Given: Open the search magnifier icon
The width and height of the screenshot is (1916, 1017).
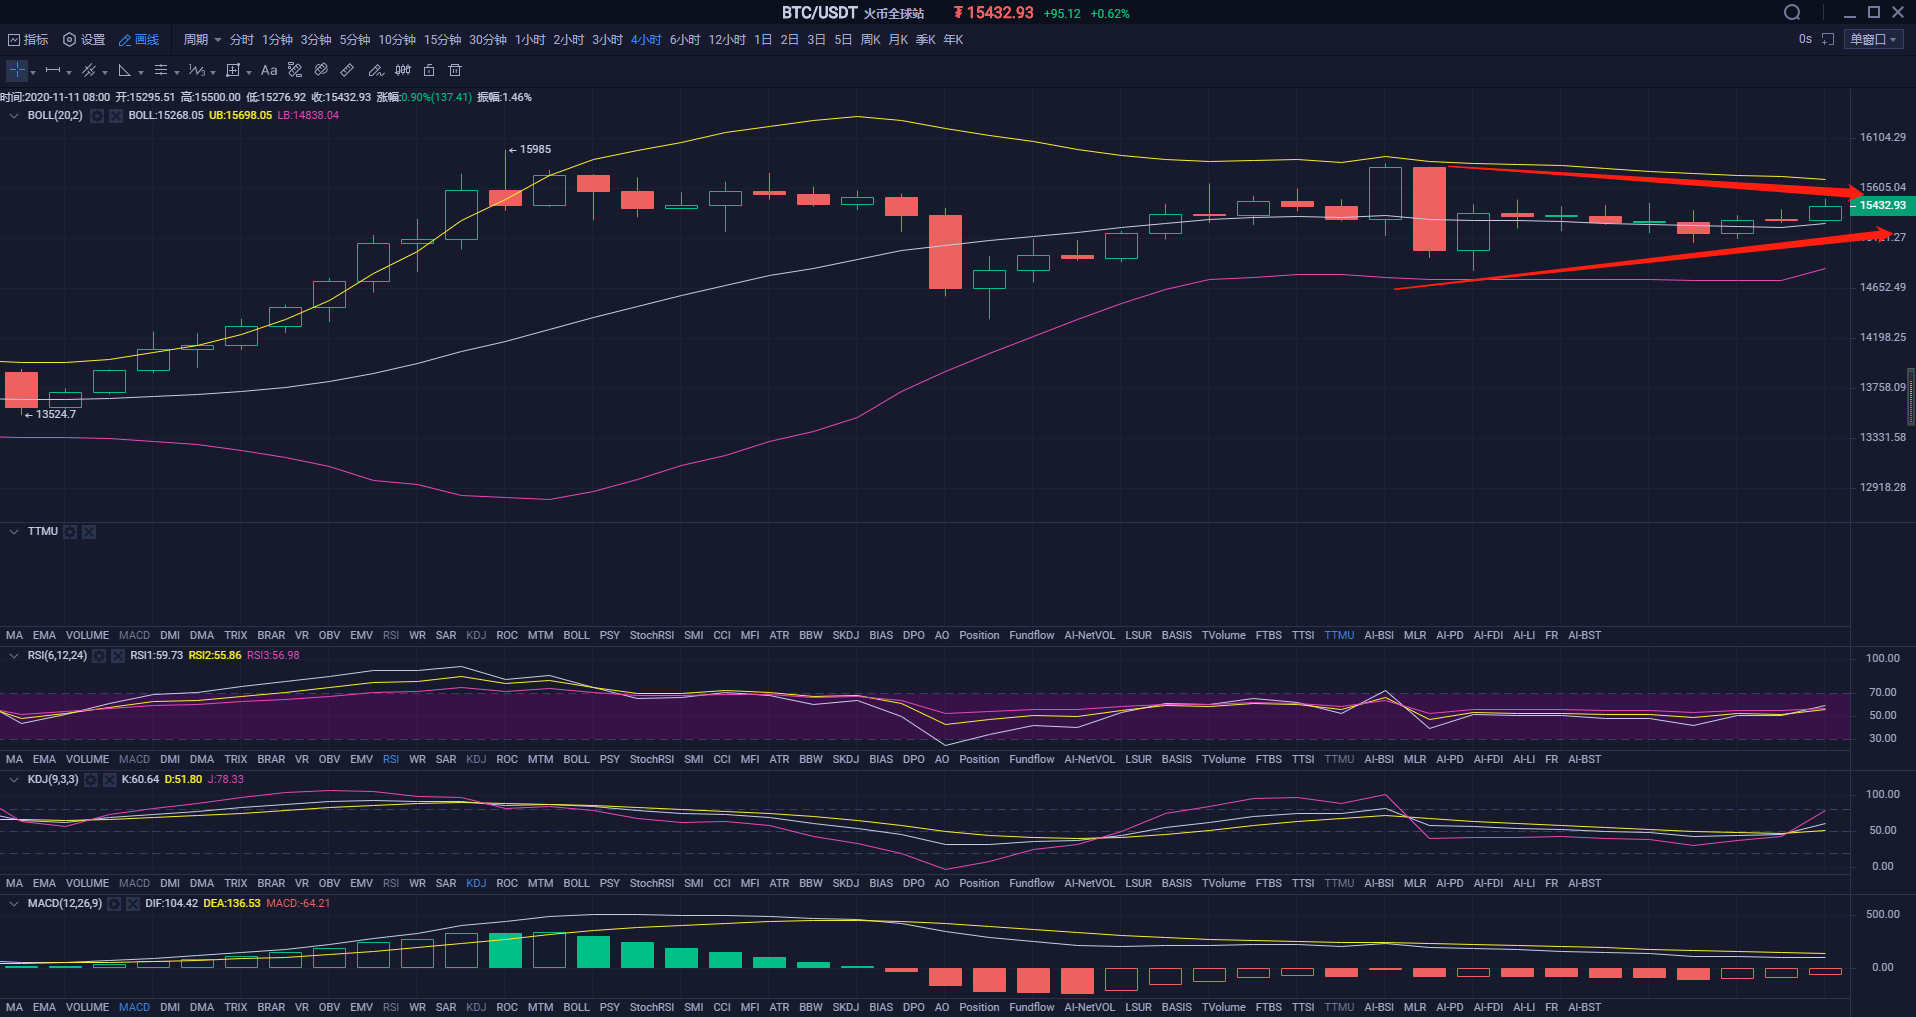Looking at the screenshot, I should point(1792,13).
